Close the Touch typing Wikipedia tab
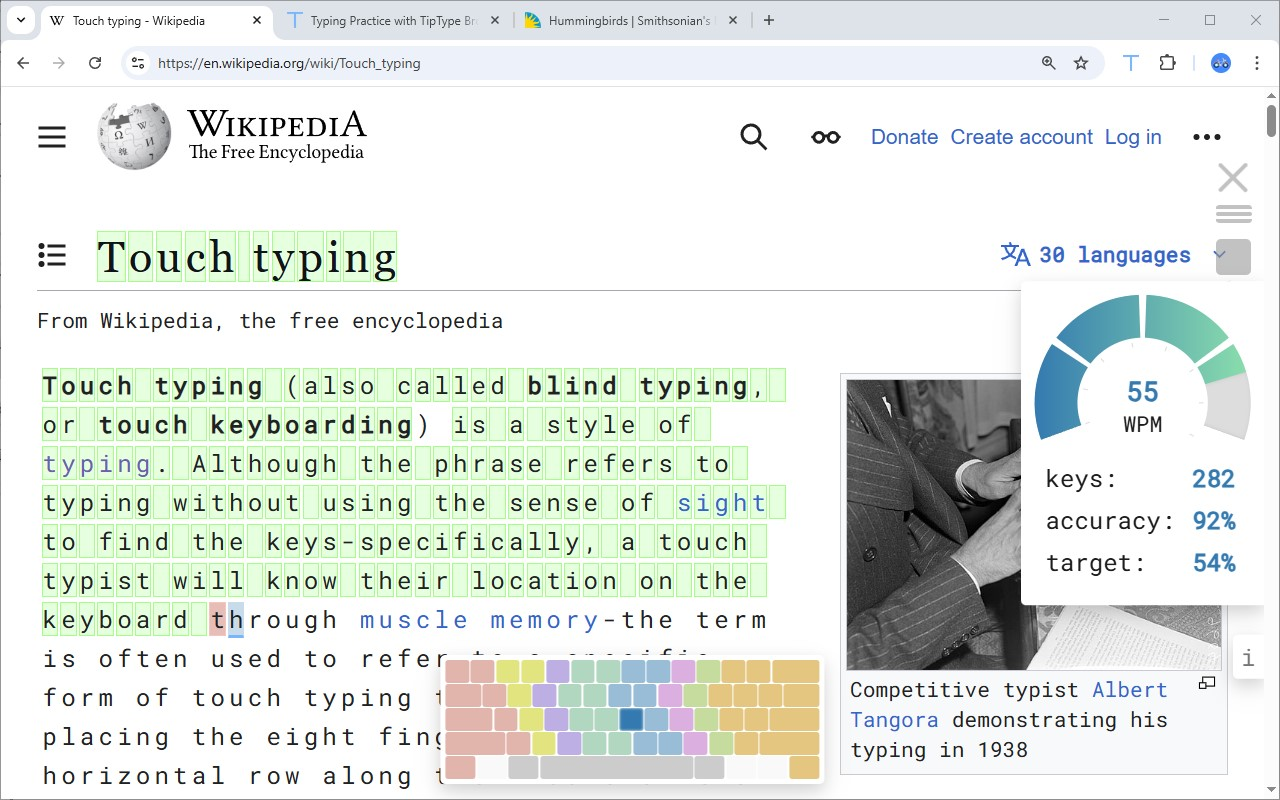The image size is (1280, 800). [x=257, y=20]
